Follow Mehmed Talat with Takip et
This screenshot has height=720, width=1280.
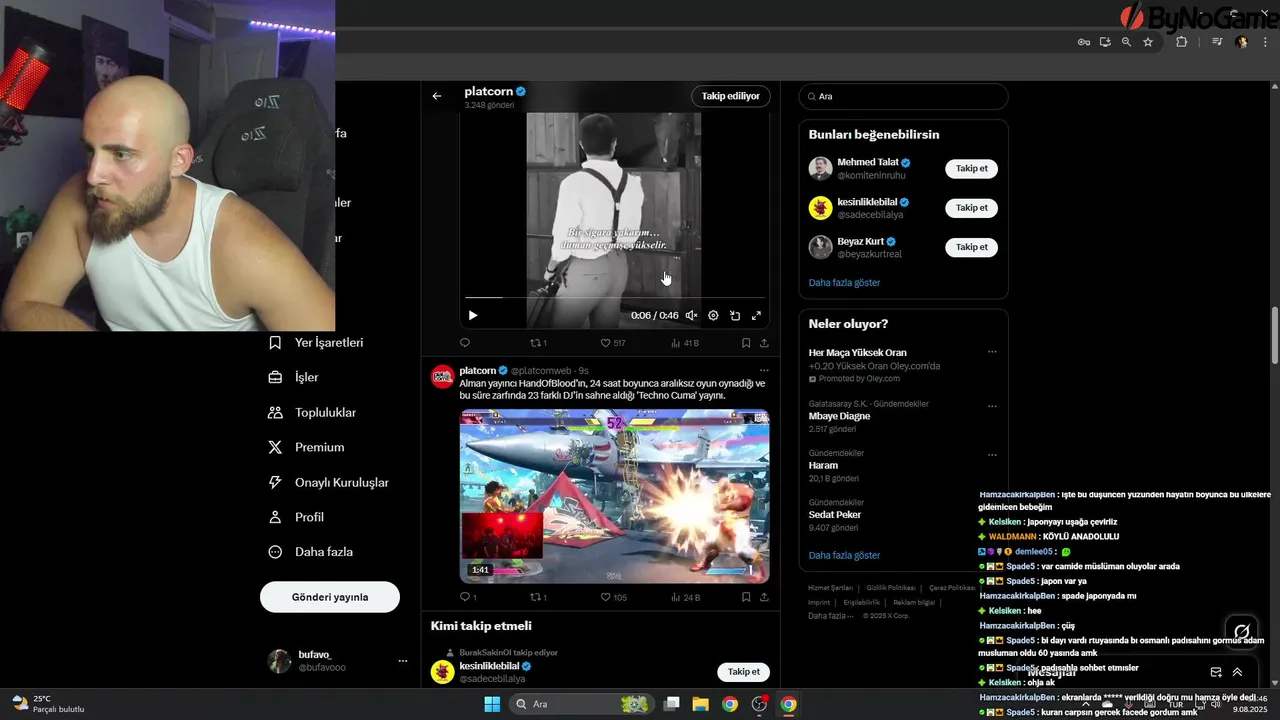point(971,168)
